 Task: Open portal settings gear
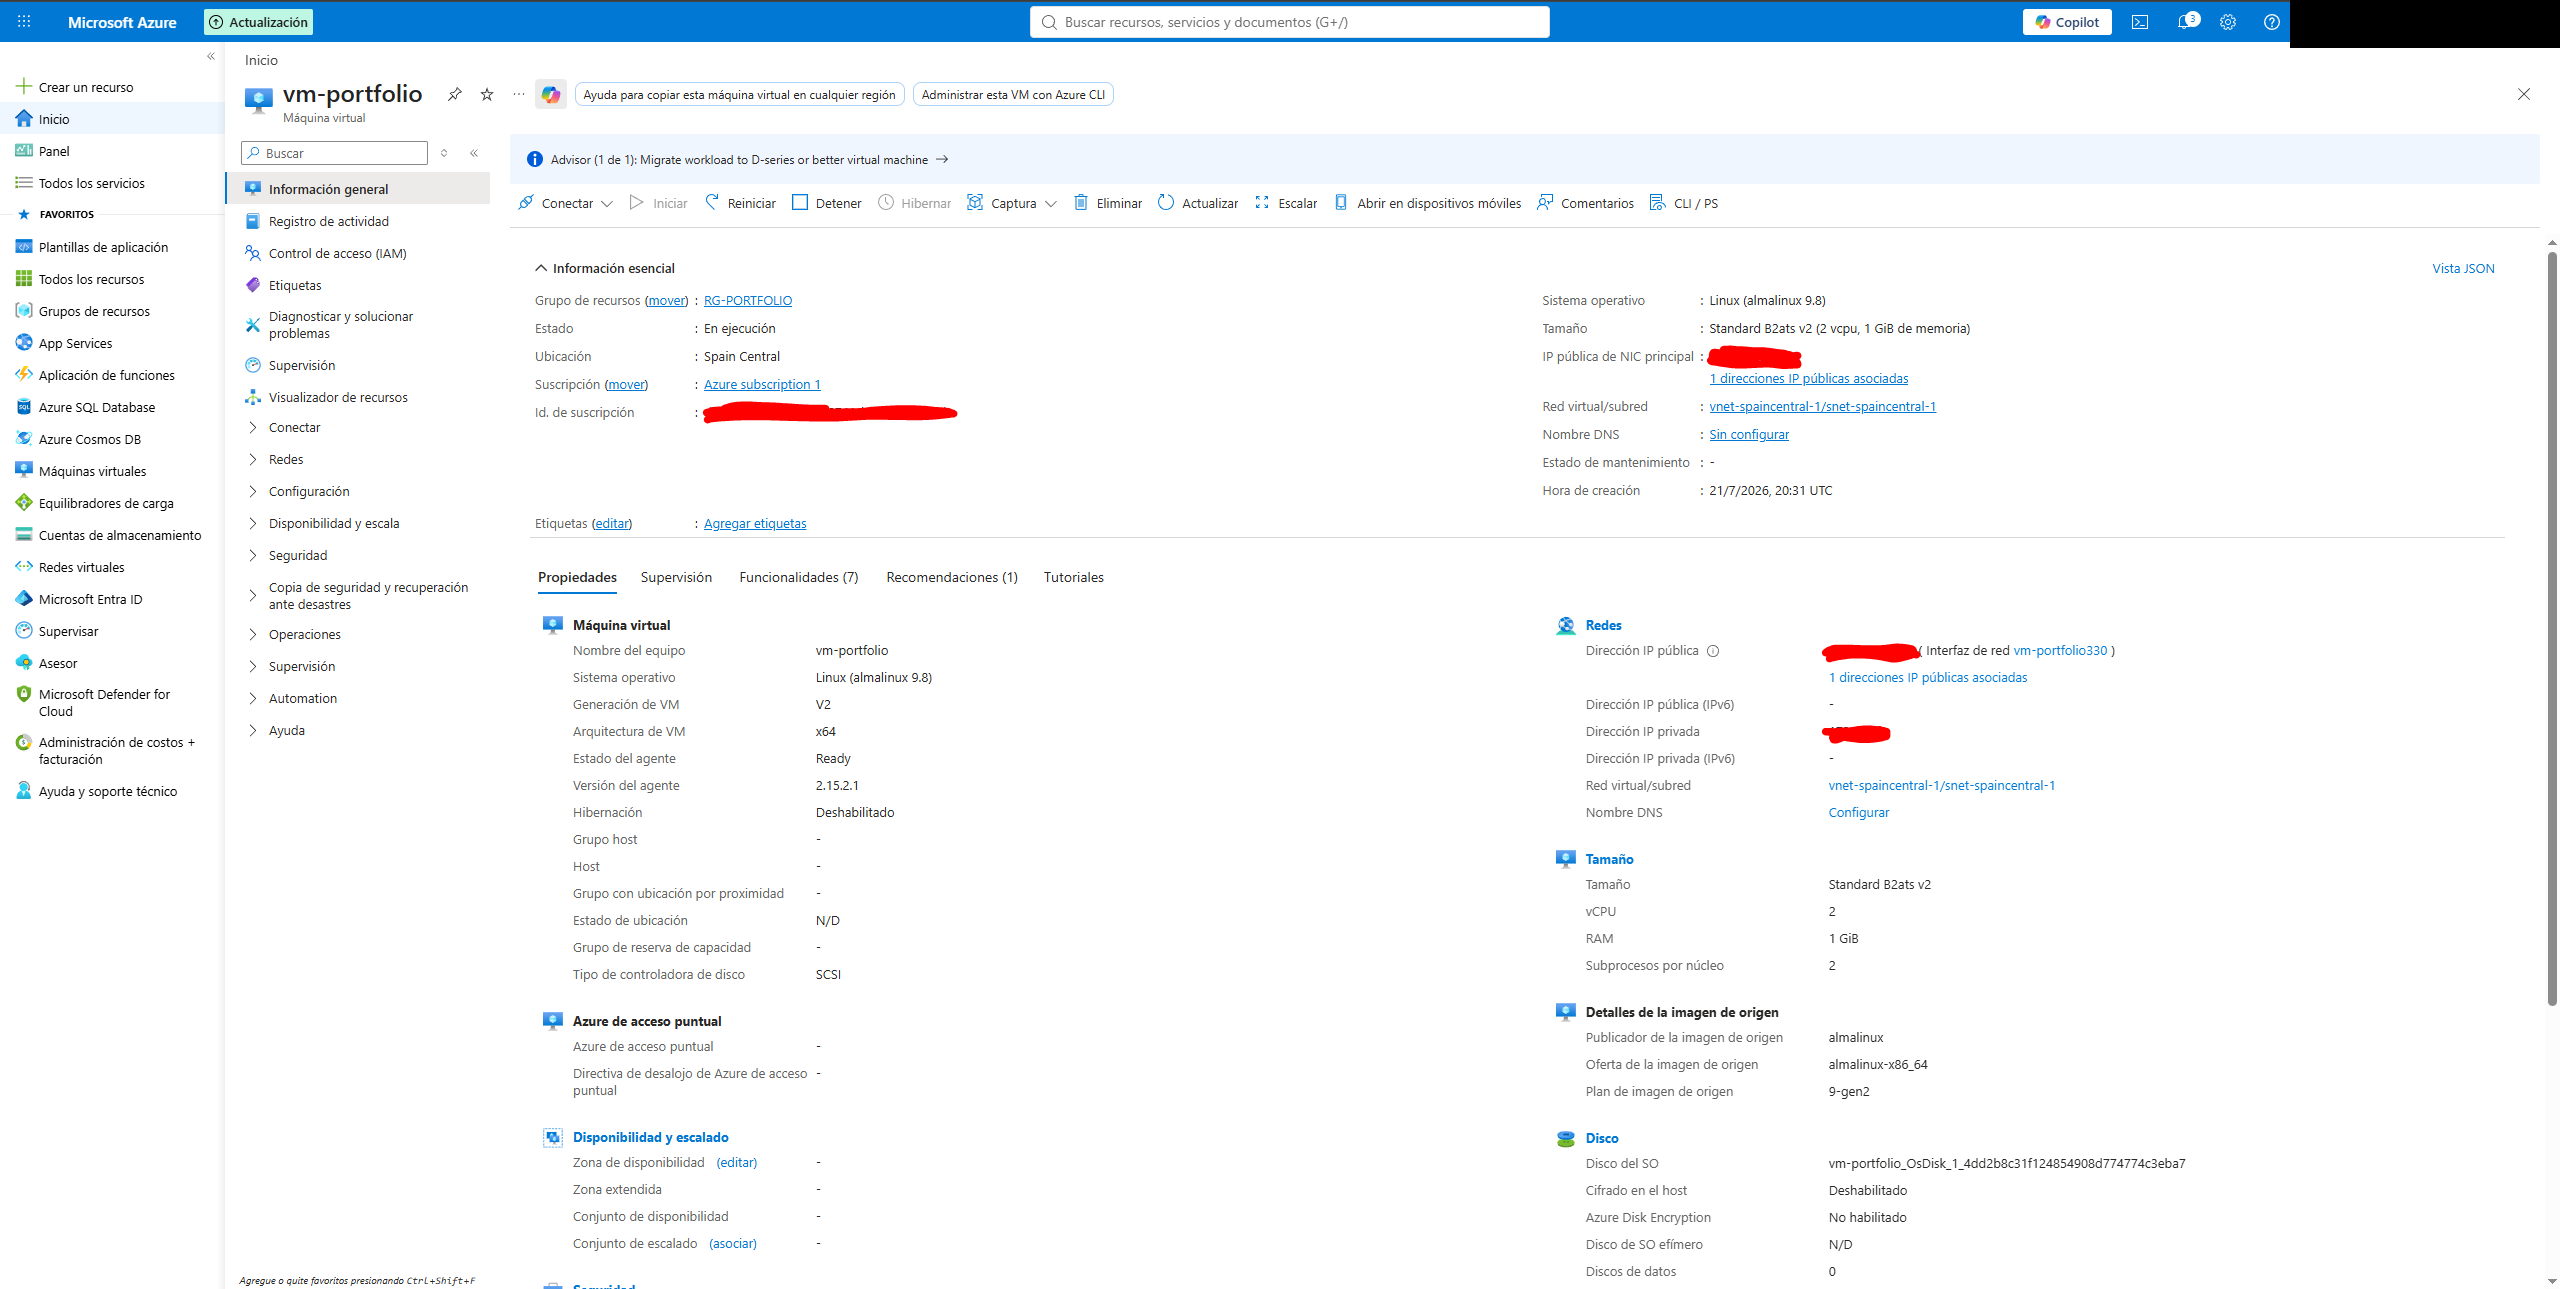pyautogui.click(x=2228, y=22)
